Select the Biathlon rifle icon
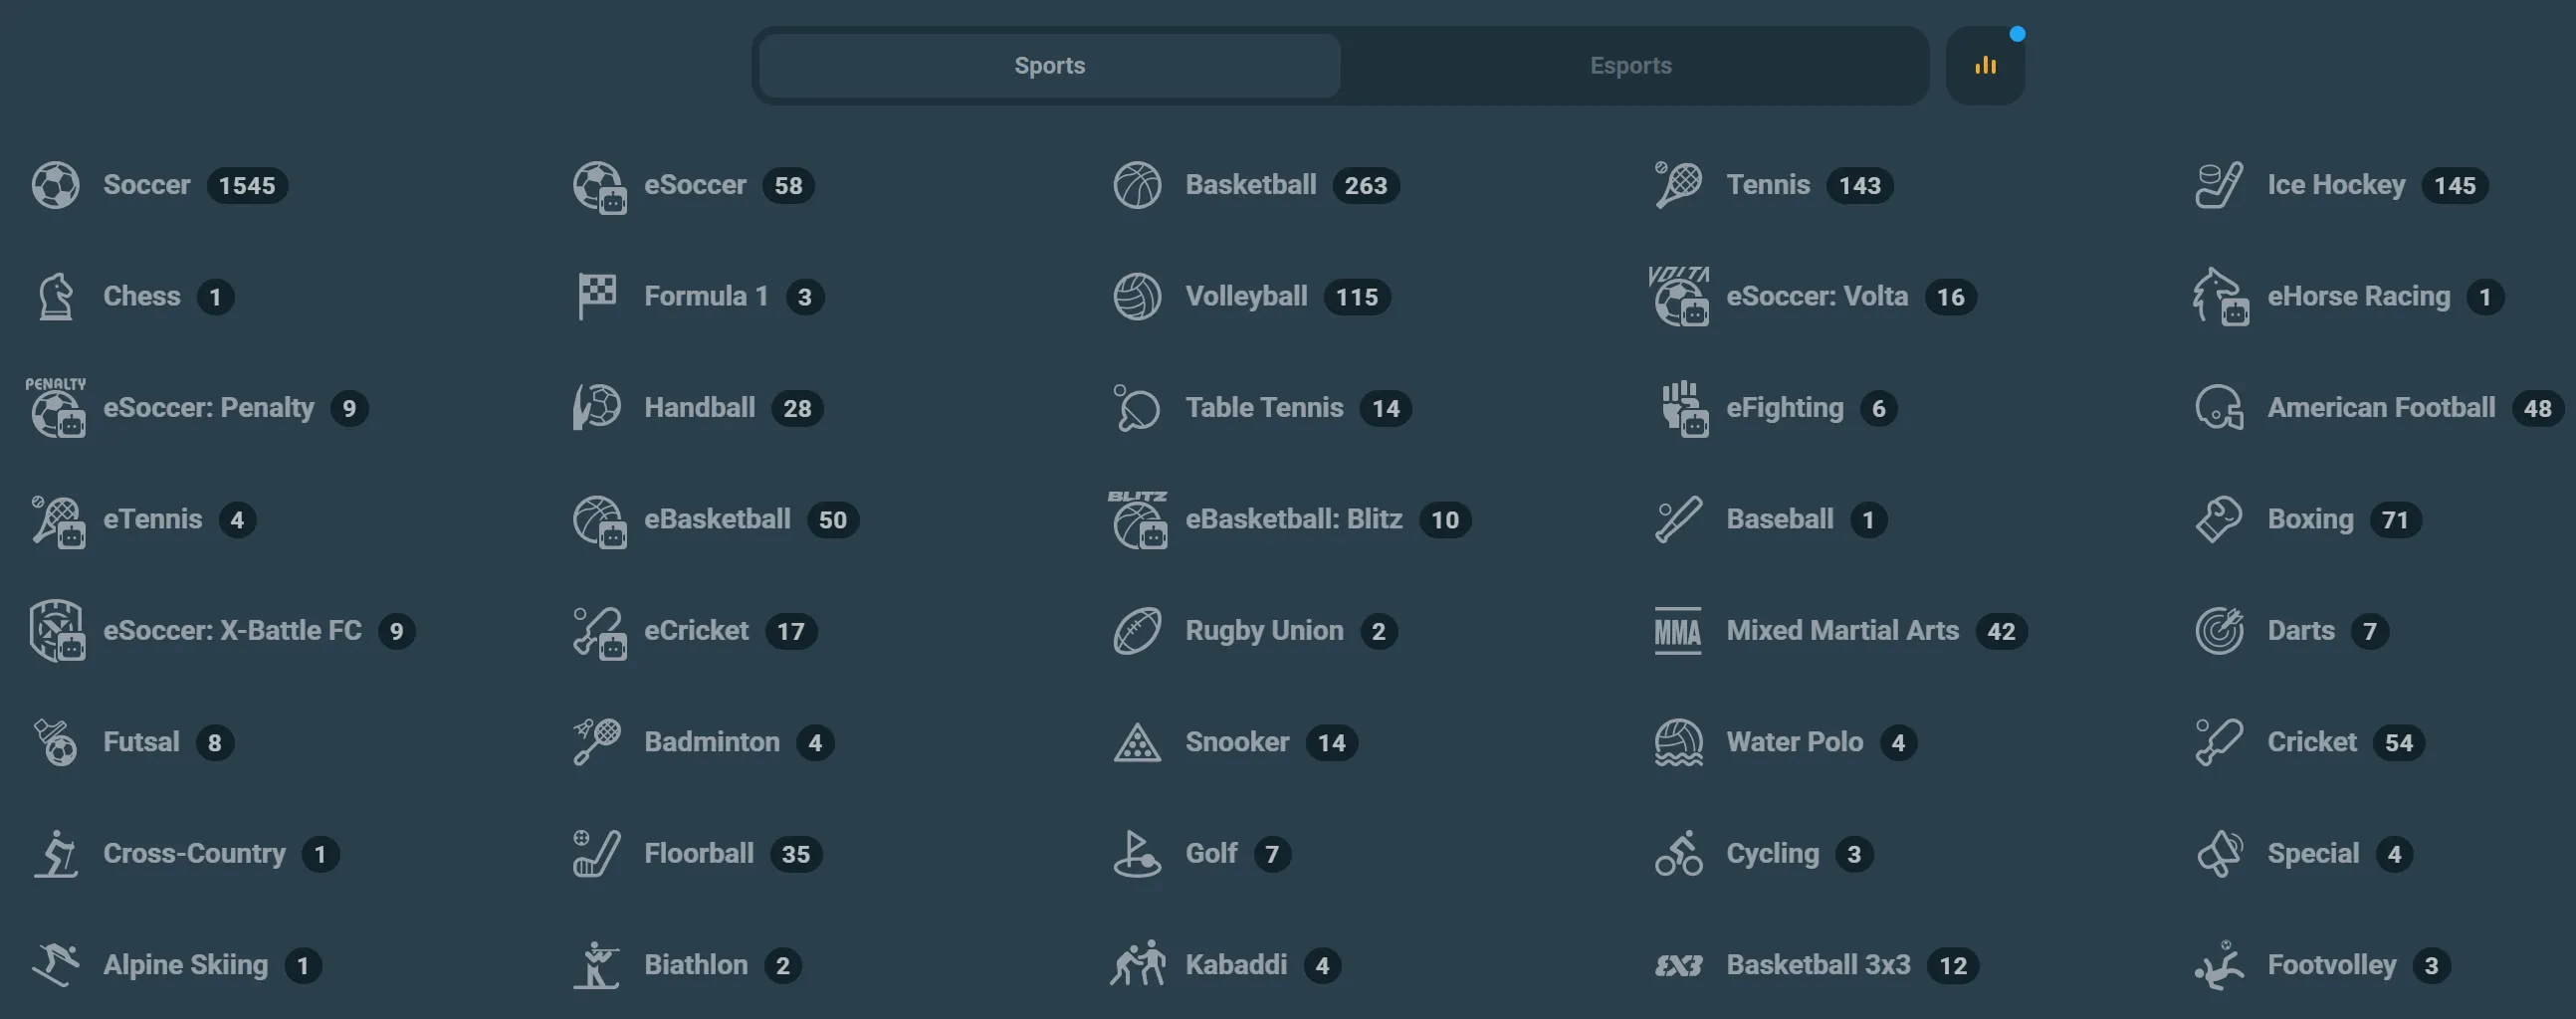The height and width of the screenshot is (1019, 2576). [x=597, y=964]
